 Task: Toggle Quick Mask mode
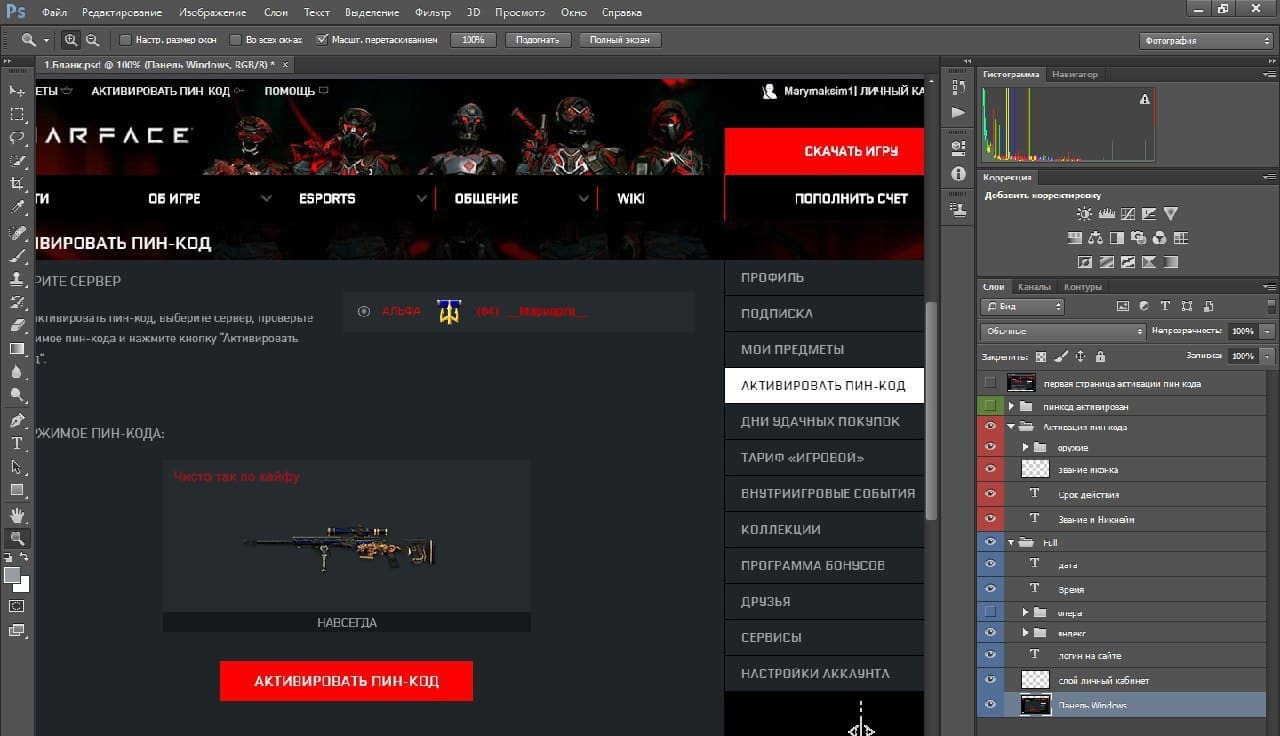tap(17, 606)
